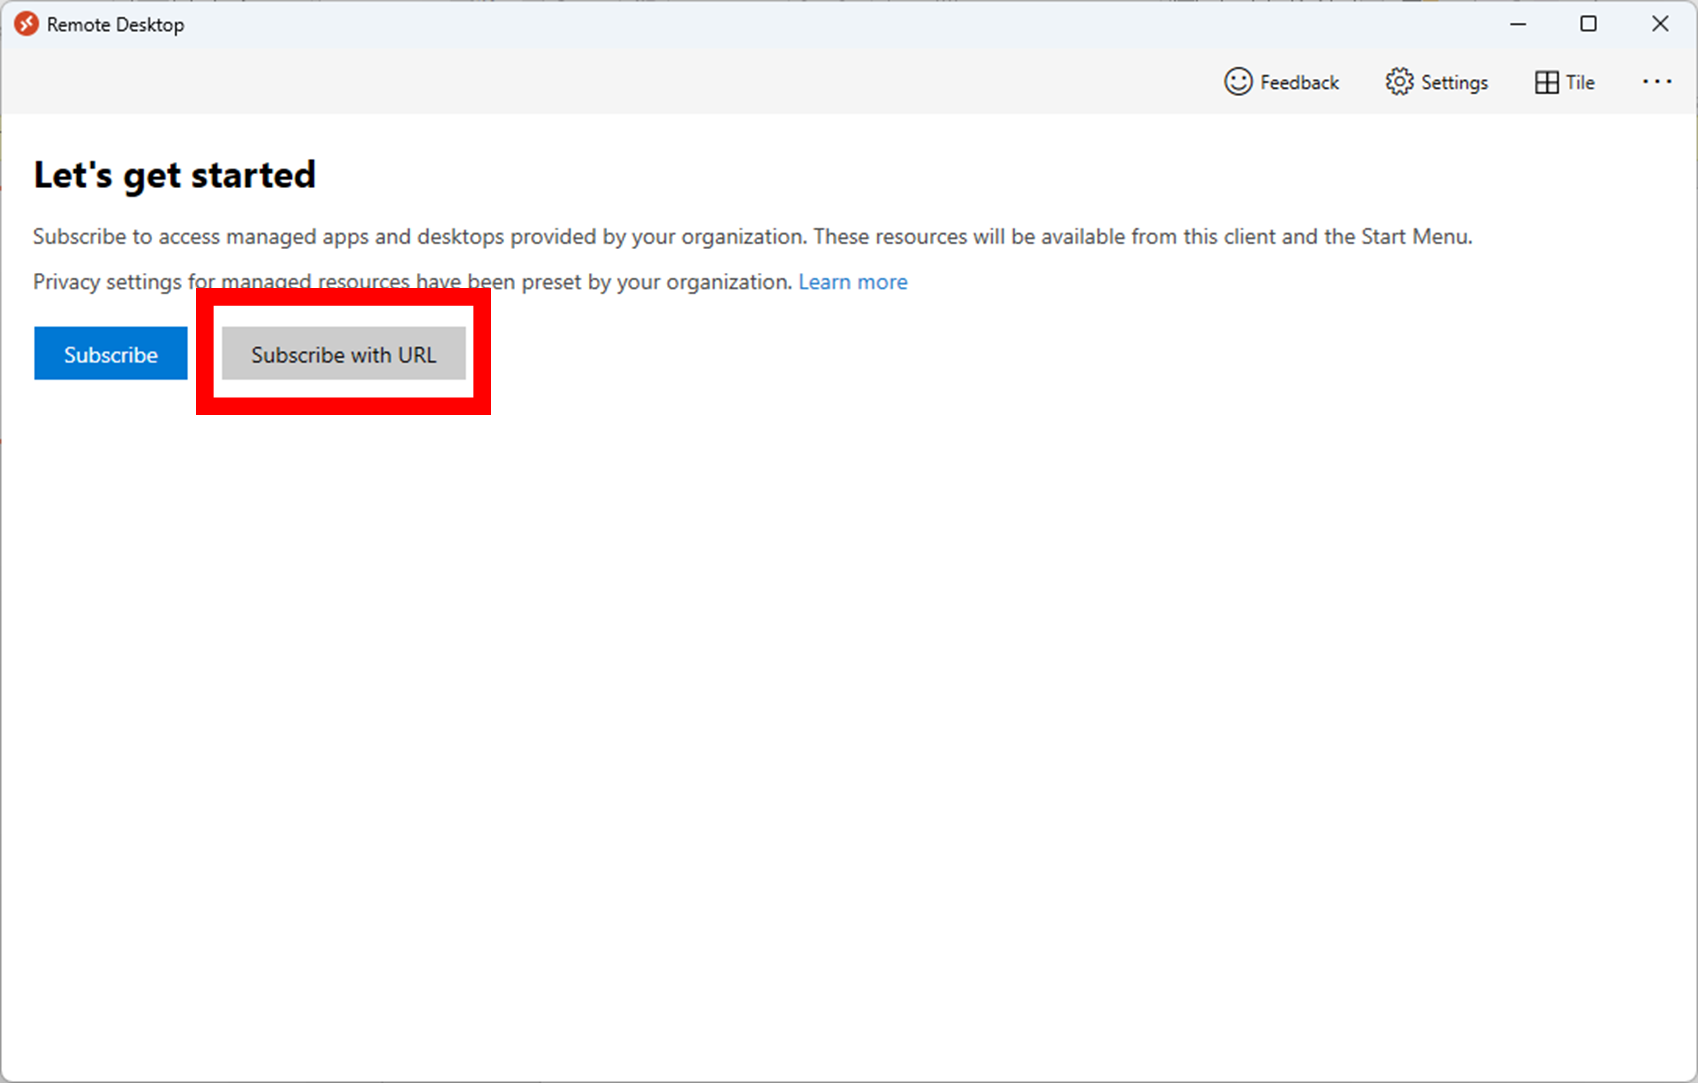The image size is (1698, 1083).
Task: Close the Remote Desktop window
Action: point(1660,24)
